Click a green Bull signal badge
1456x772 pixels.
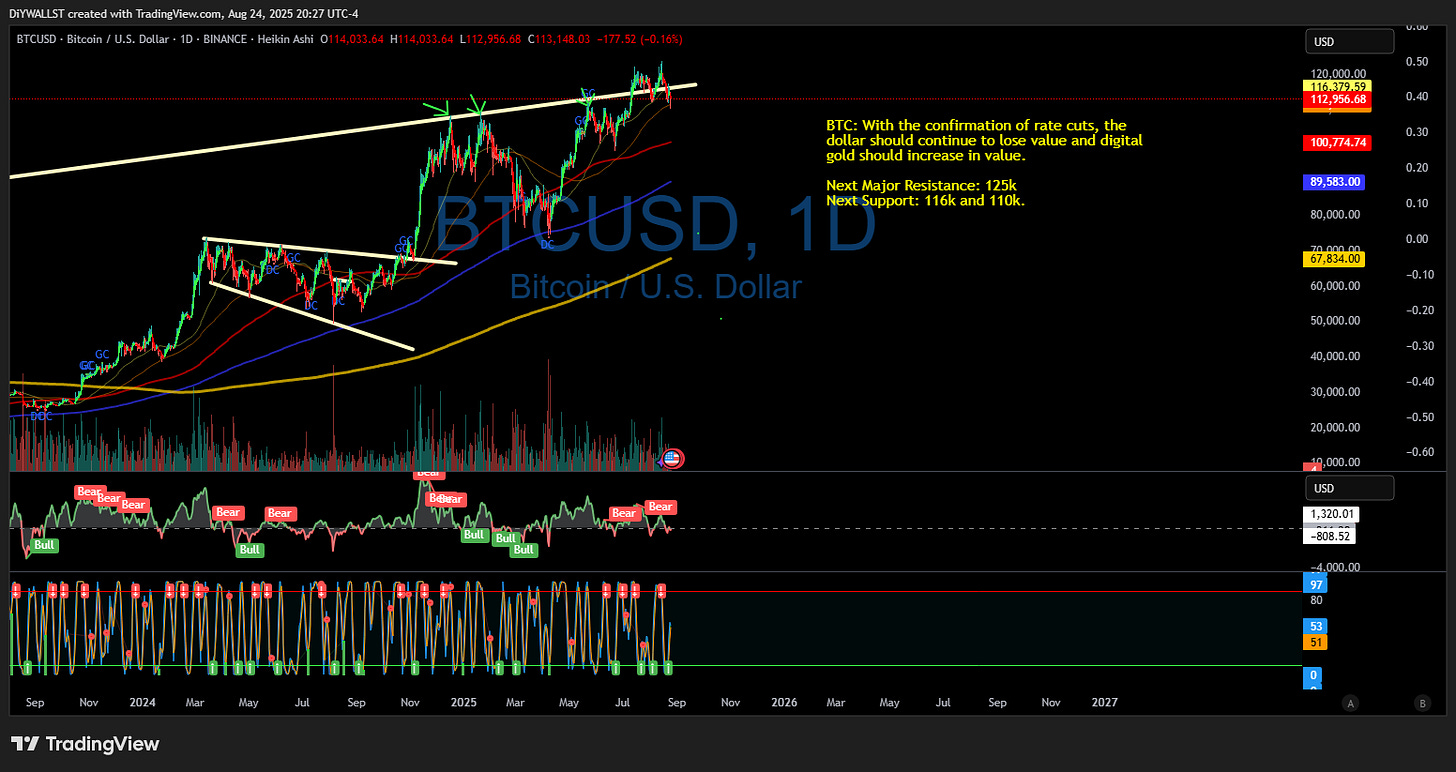click(x=44, y=545)
